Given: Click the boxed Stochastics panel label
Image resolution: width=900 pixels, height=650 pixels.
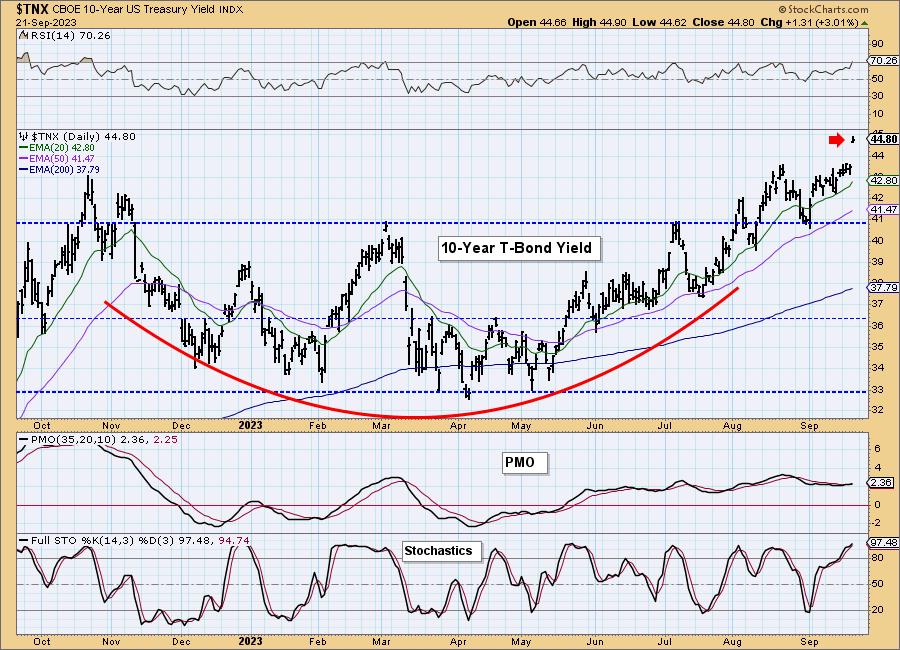Looking at the screenshot, I should click(x=441, y=551).
